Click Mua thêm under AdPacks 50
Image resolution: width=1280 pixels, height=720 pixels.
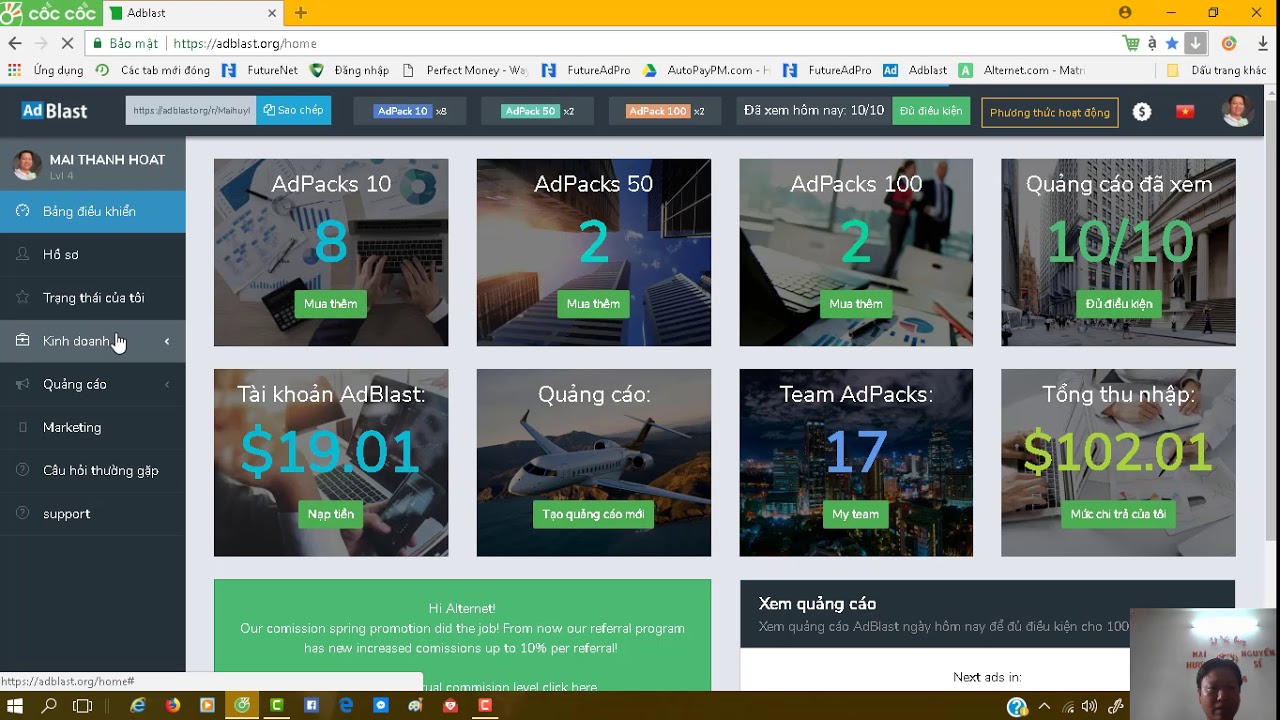coord(593,304)
